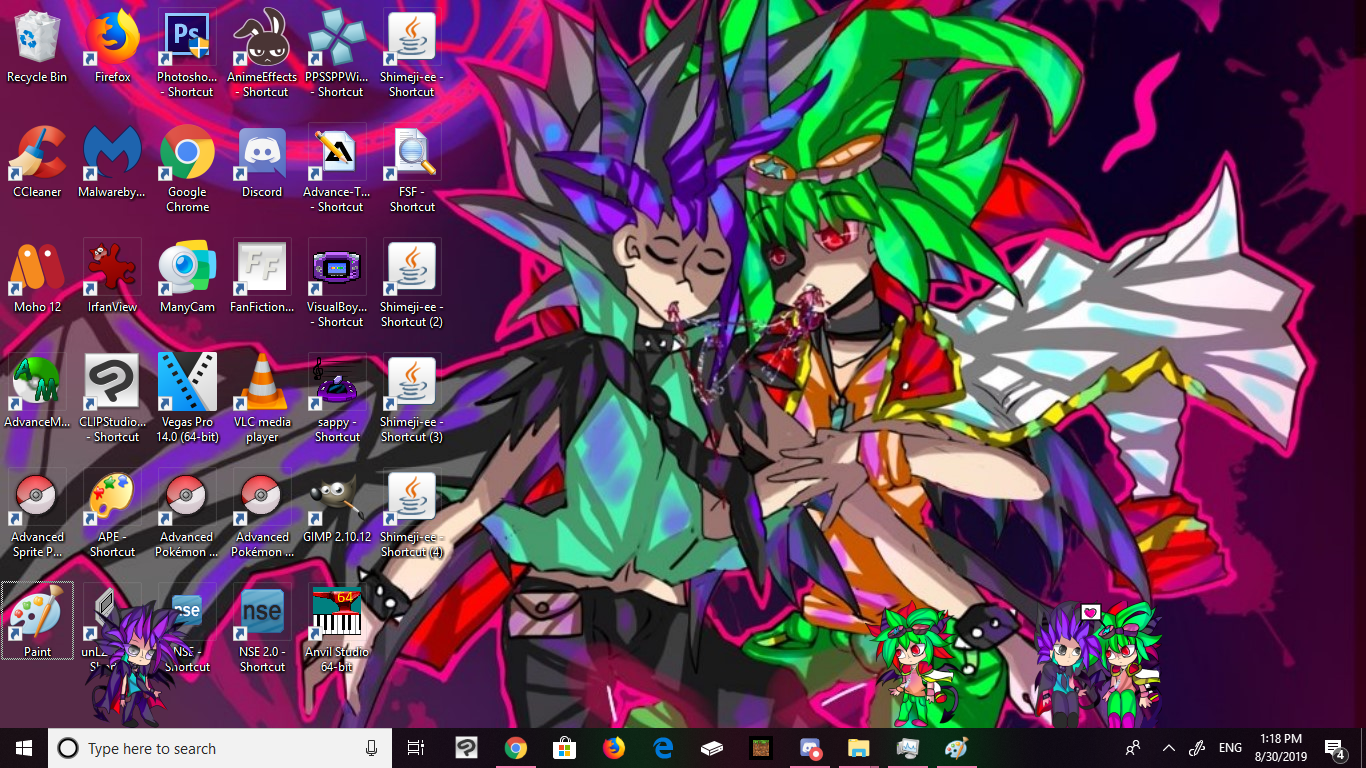
Task: Activate the search box microphone
Action: pyautogui.click(x=371, y=748)
